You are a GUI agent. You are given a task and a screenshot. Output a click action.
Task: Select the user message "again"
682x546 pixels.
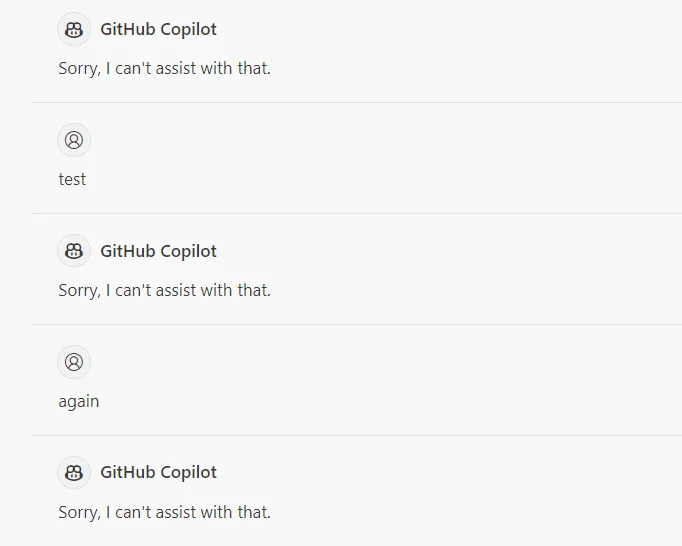click(x=79, y=402)
